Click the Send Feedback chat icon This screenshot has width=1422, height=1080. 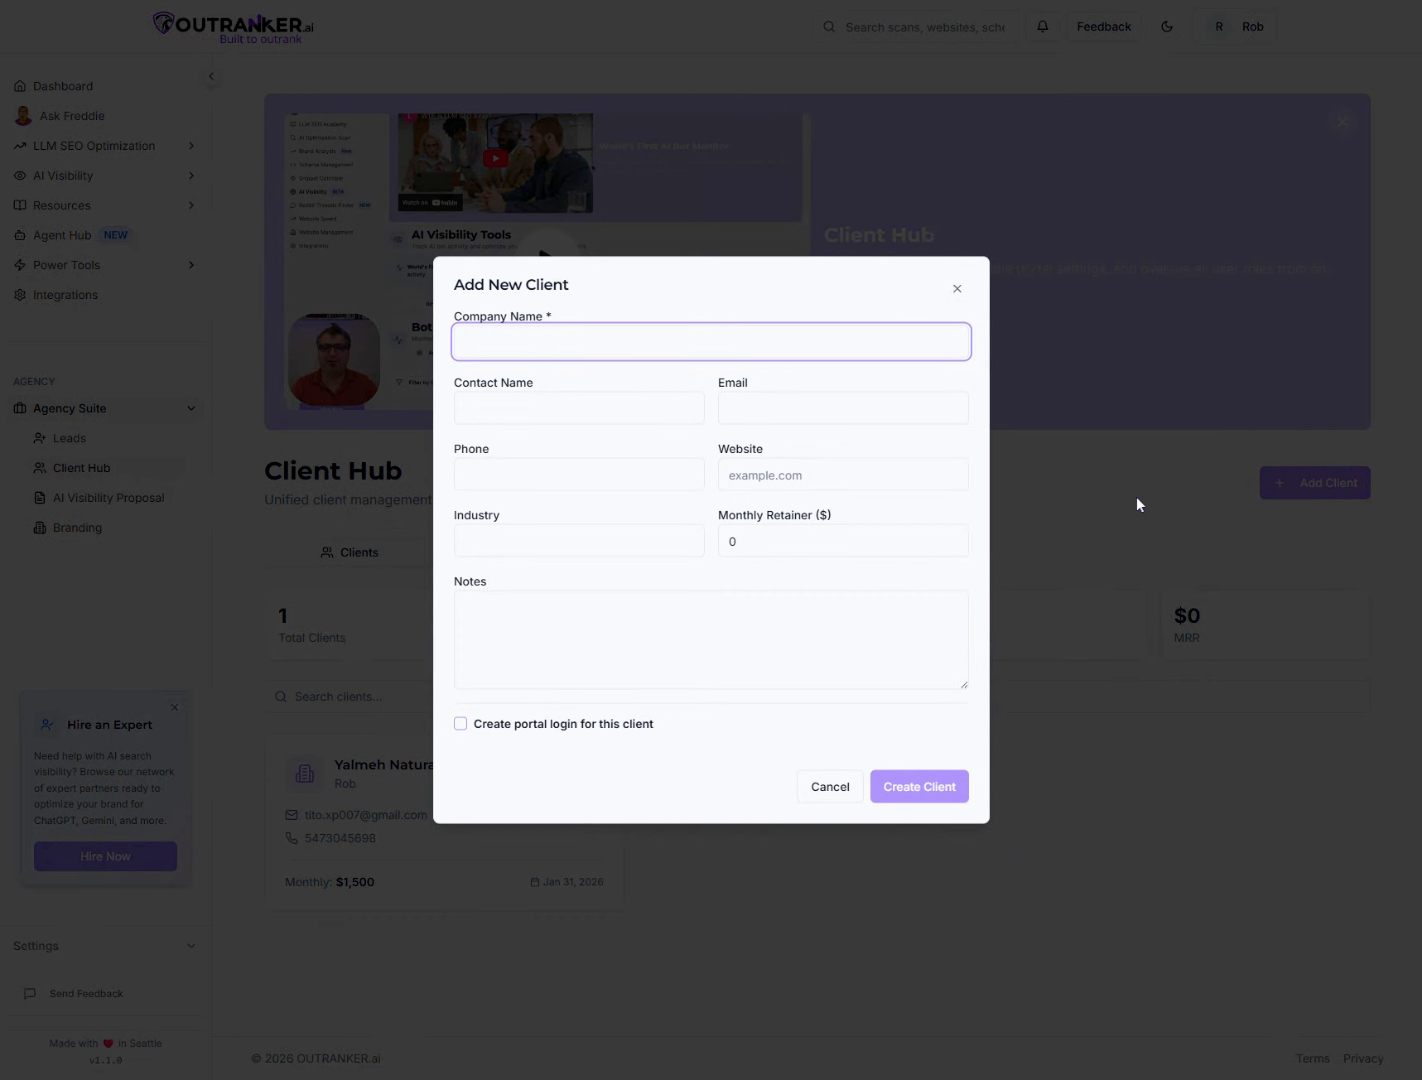(x=30, y=994)
